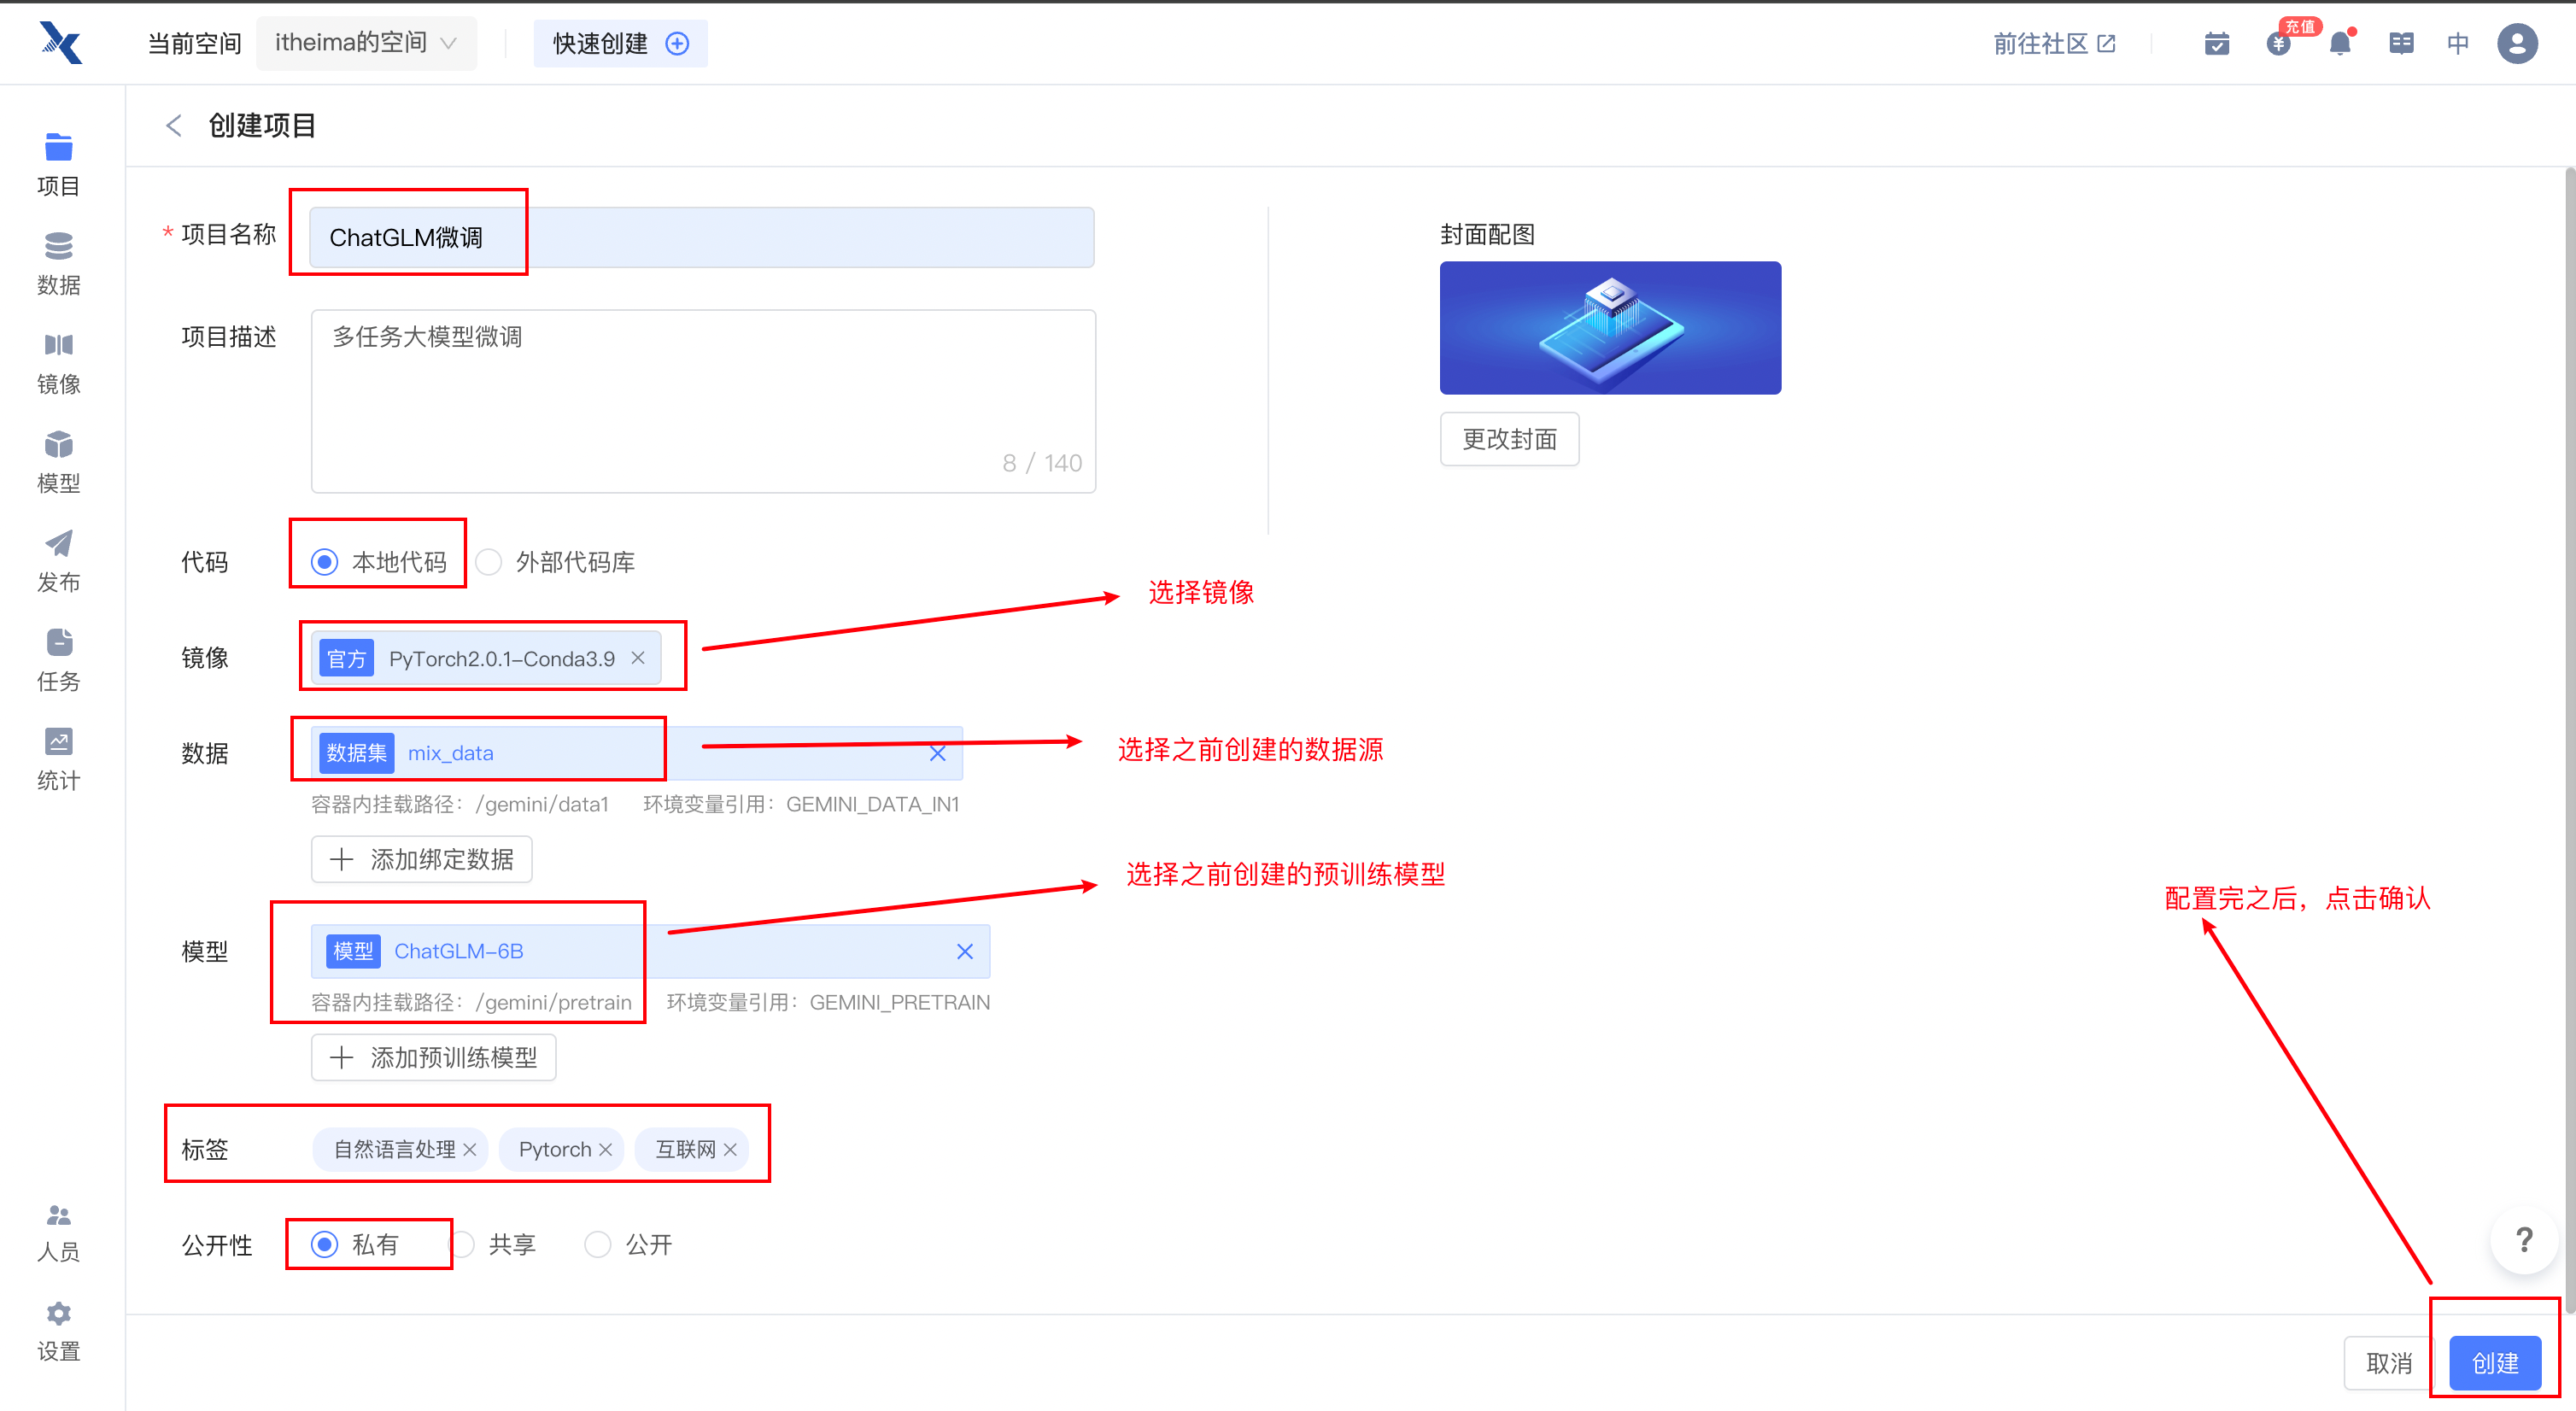Viewport: 2576px width, 1411px height.
Task: Select the 公开 visibility radio
Action: 597,1245
